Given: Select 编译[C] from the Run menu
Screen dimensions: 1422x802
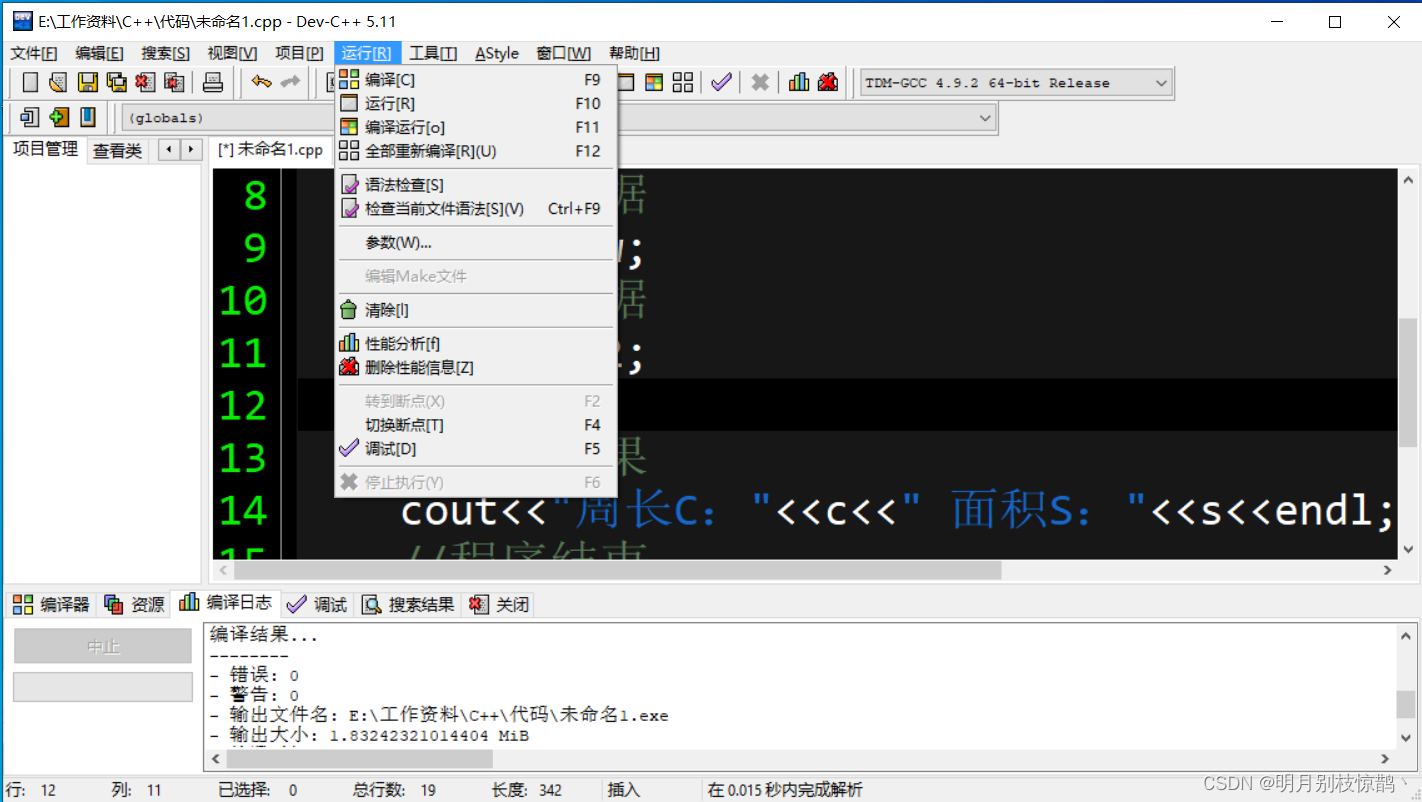Looking at the screenshot, I should [x=476, y=80].
